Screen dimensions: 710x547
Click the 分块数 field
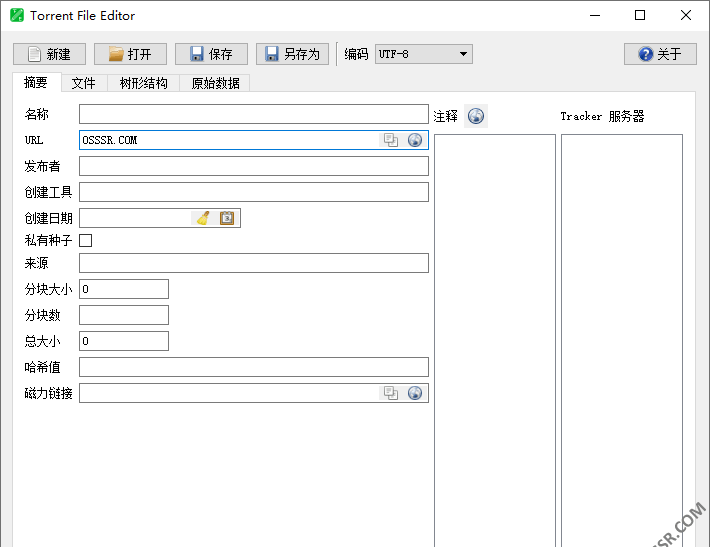click(x=124, y=315)
